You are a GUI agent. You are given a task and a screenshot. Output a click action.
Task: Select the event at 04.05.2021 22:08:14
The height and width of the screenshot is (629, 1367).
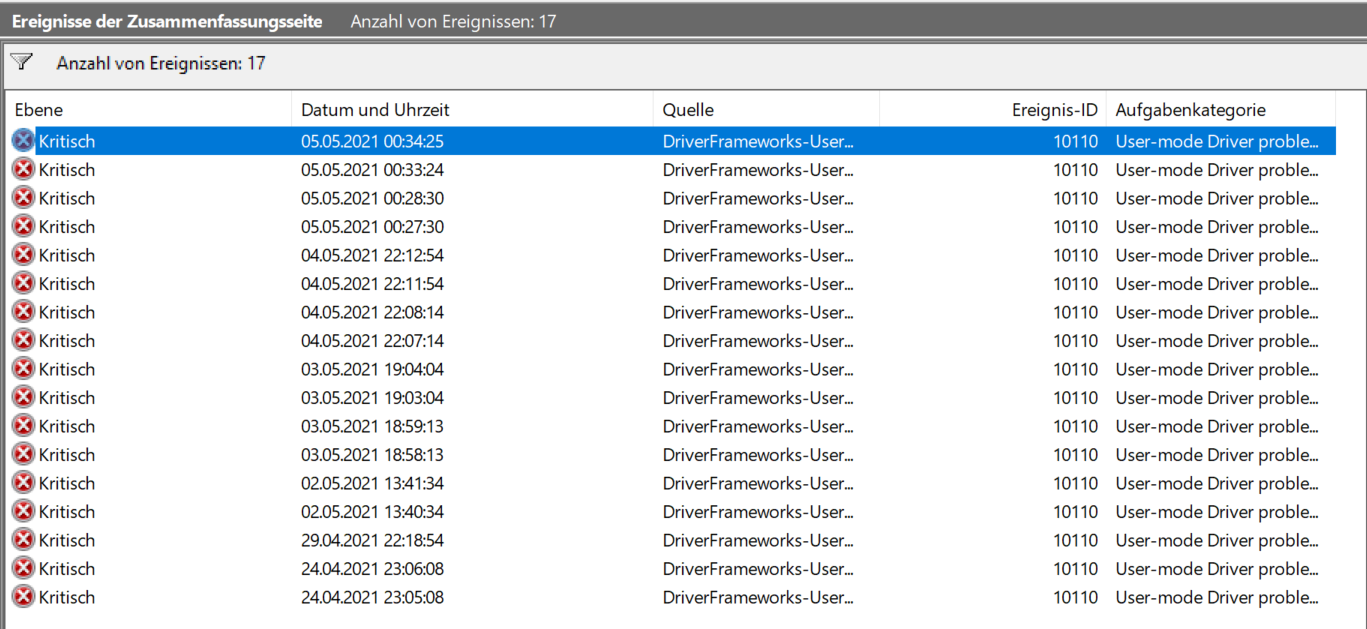pos(672,312)
